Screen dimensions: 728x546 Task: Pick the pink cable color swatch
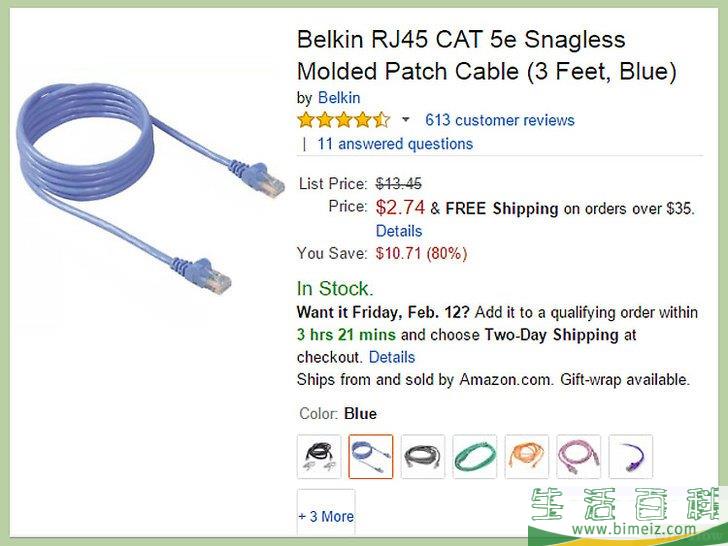coord(579,457)
